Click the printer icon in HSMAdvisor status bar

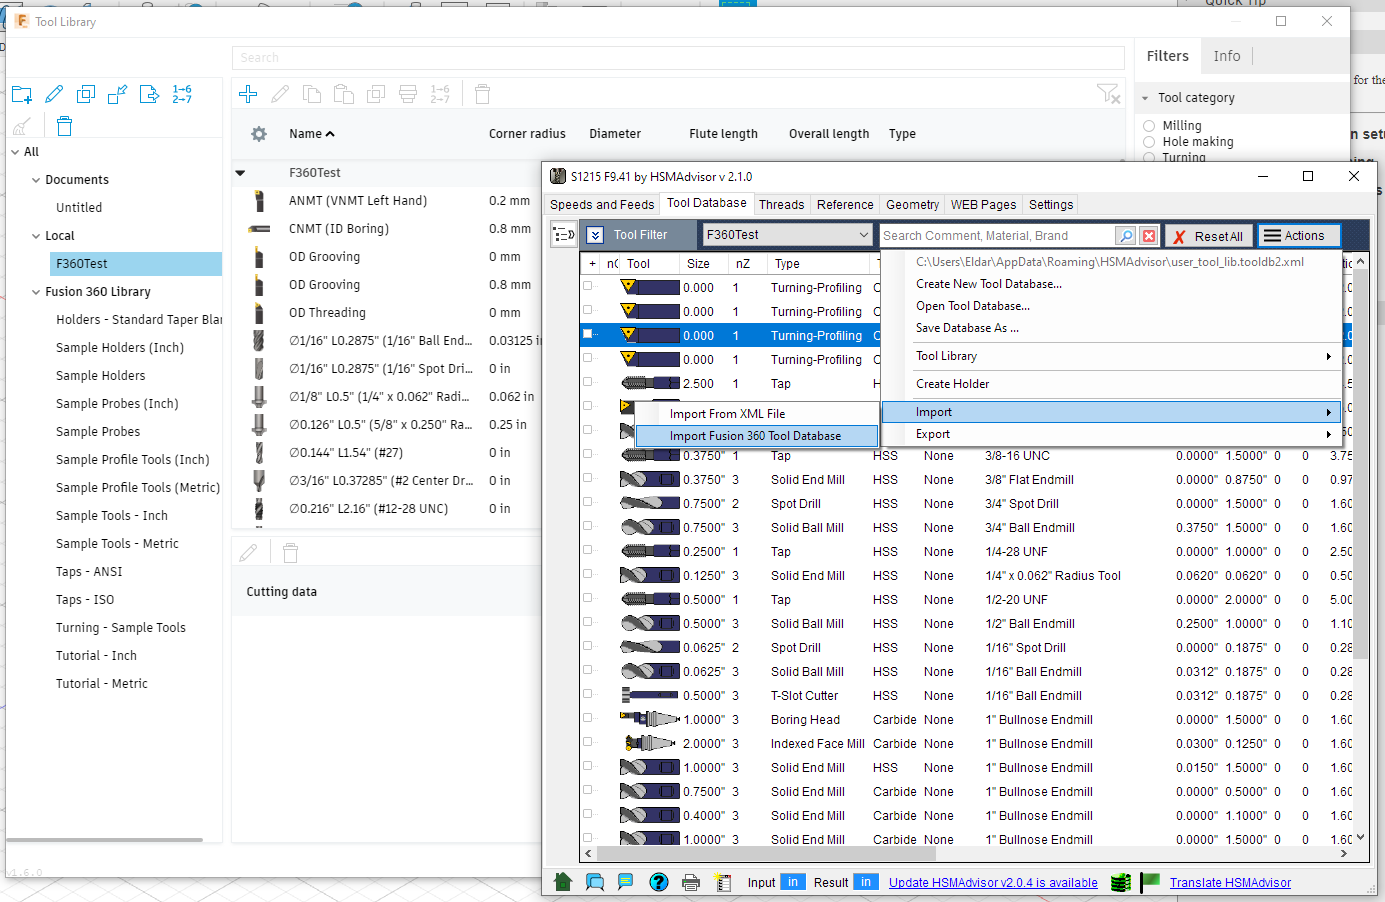(690, 882)
